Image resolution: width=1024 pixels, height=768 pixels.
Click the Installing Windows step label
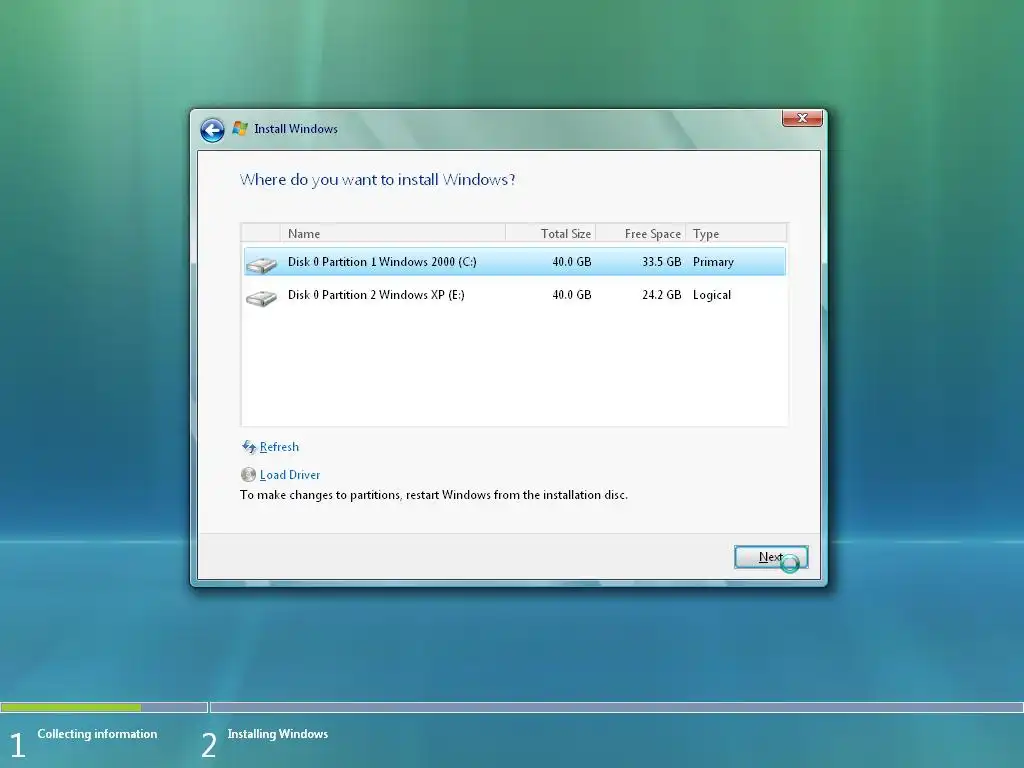(278, 734)
